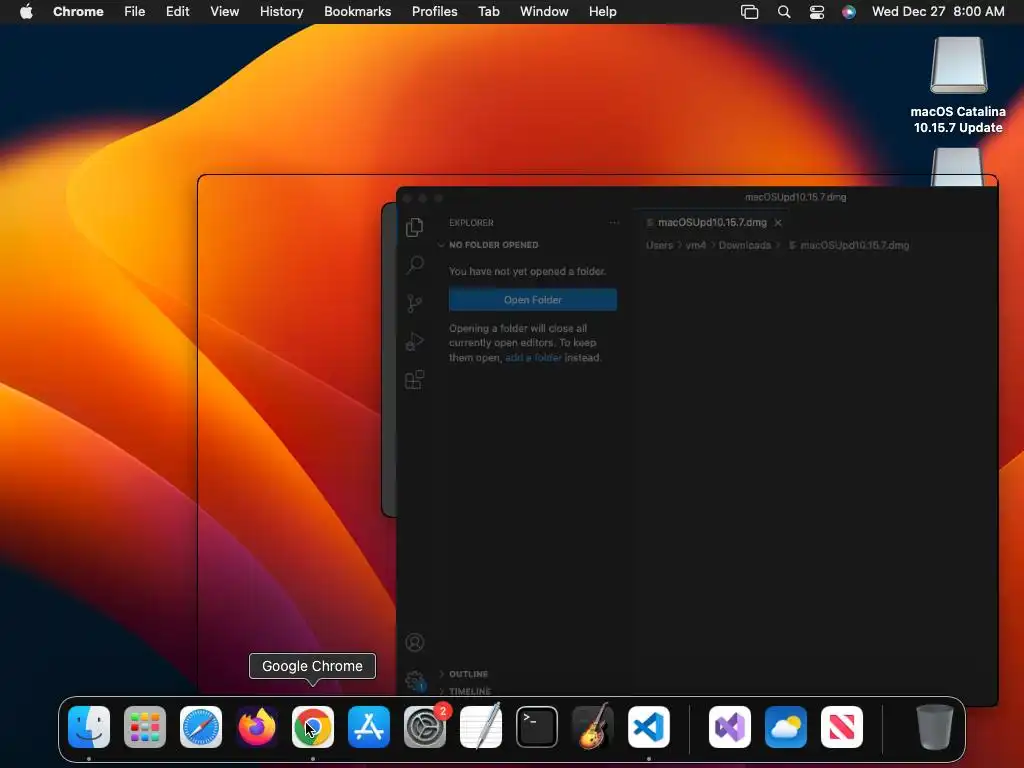Click Google Chrome icon in the Dock

pyautogui.click(x=313, y=727)
